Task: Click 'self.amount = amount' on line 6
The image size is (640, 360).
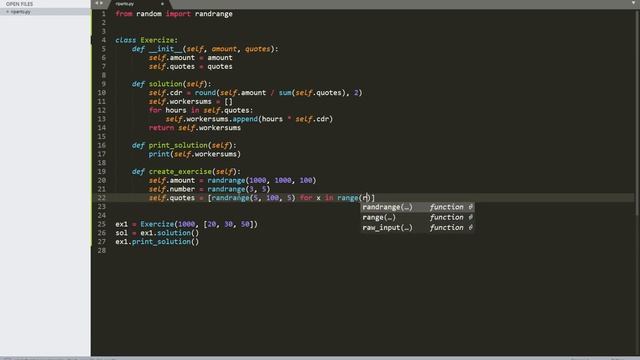Action: 191,58
